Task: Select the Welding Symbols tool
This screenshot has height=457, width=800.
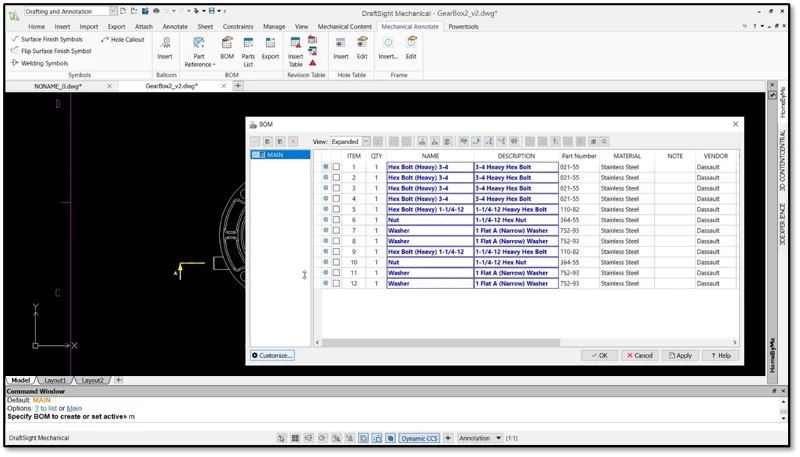Action: tap(40, 63)
